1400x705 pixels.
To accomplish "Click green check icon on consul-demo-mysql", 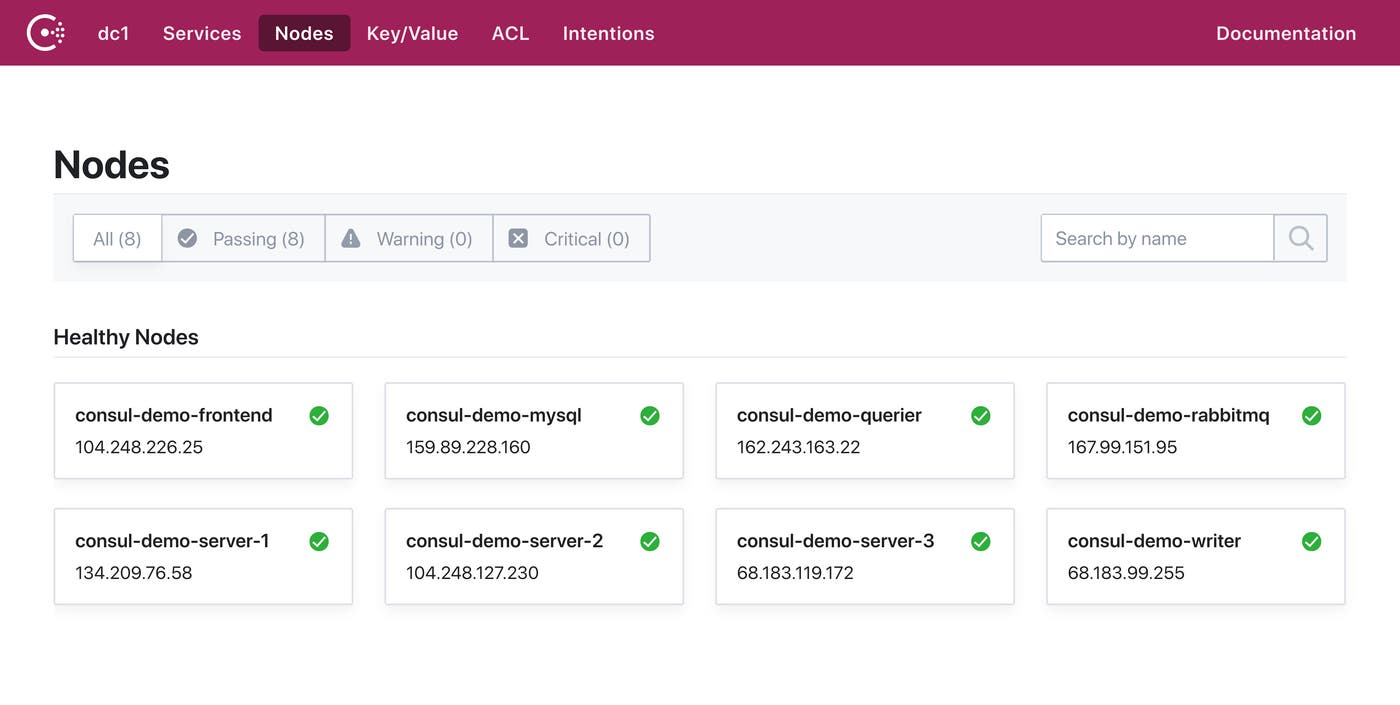I will [x=650, y=416].
